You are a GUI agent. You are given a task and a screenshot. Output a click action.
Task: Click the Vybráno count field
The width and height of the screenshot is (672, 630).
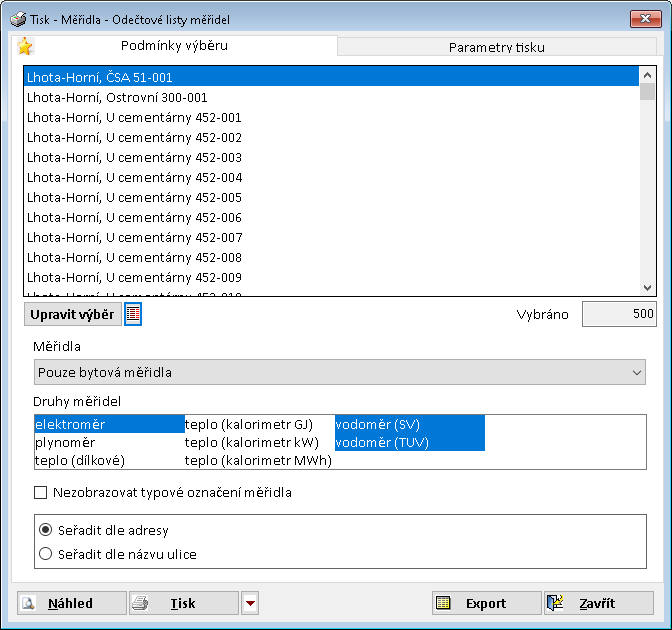click(x=618, y=315)
